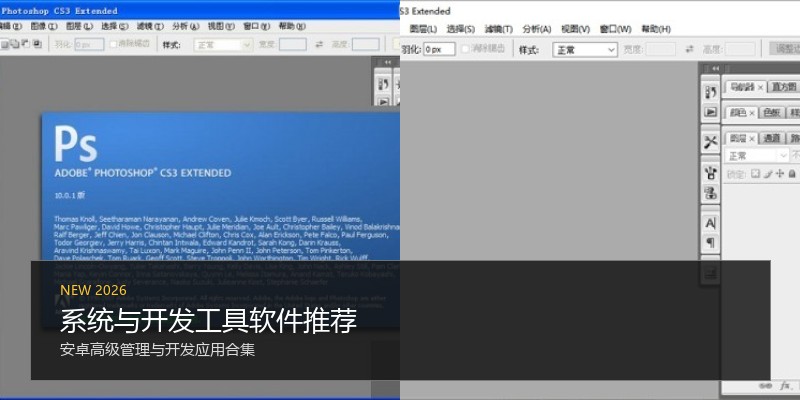The height and width of the screenshot is (400, 800).
Task: Toggle lock image pixels brush icon
Action: [768, 174]
